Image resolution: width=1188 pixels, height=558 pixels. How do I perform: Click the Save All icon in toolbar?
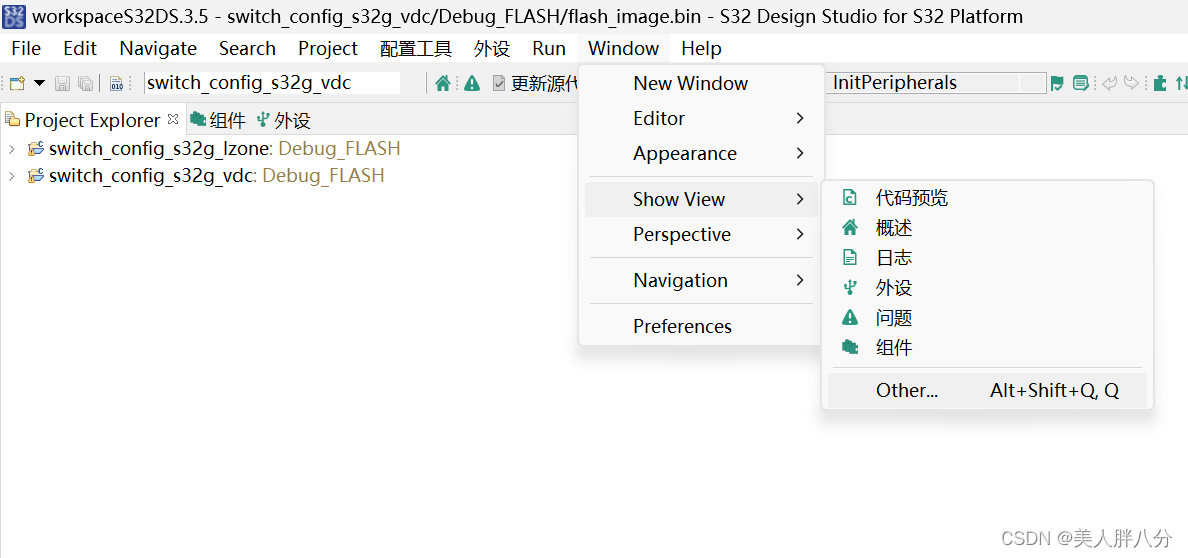[x=85, y=83]
